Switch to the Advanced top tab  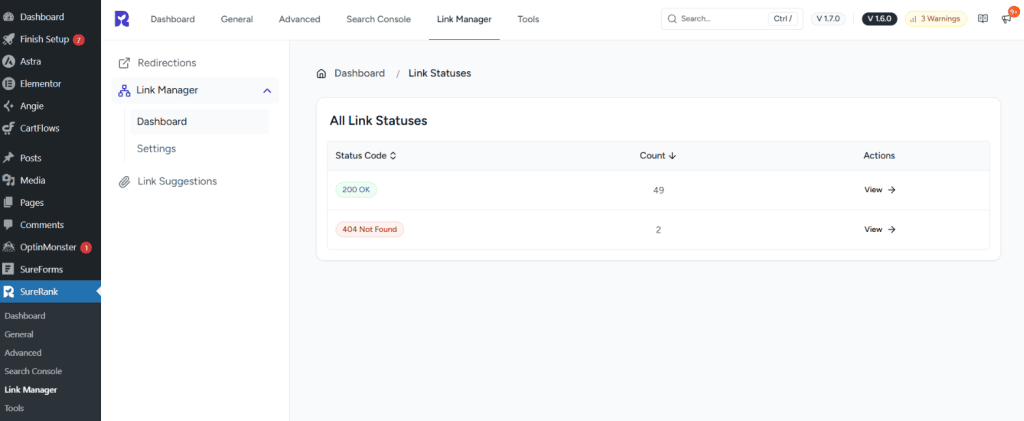tap(300, 20)
